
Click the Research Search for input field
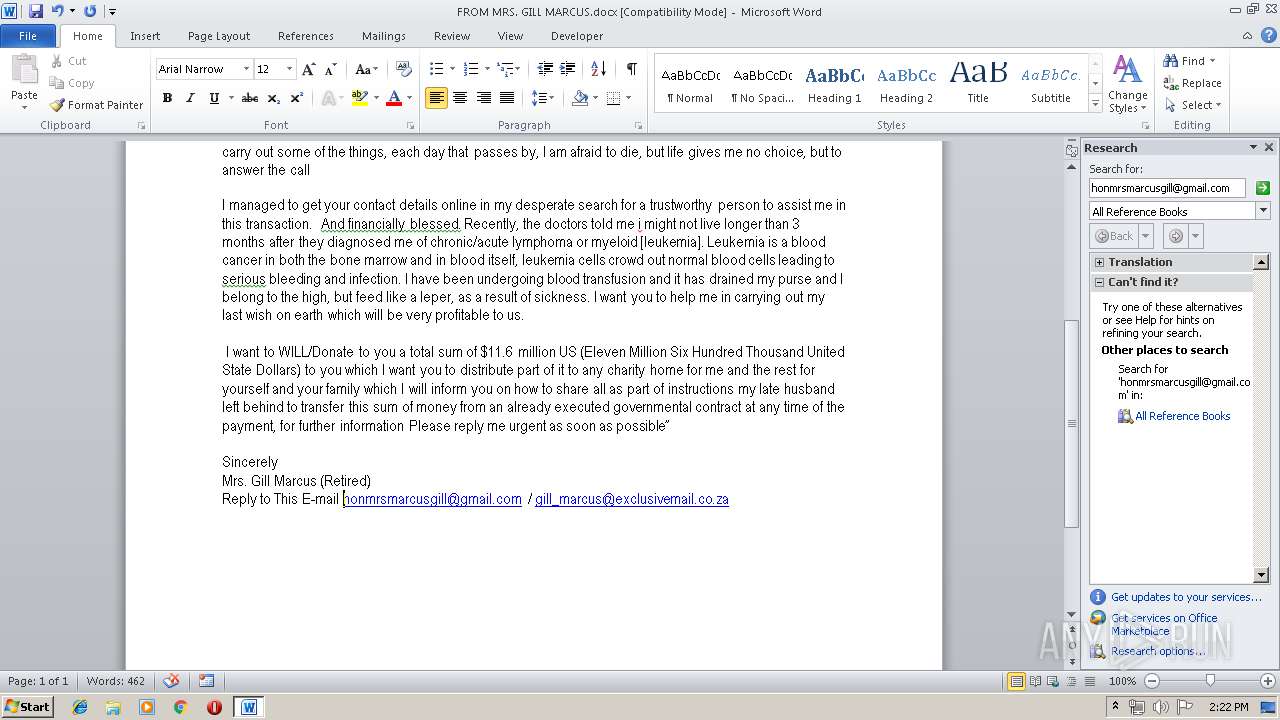coord(1167,188)
